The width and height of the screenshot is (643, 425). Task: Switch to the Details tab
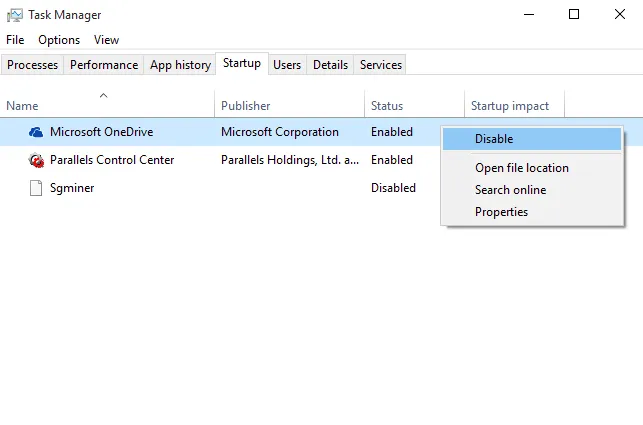click(x=331, y=65)
